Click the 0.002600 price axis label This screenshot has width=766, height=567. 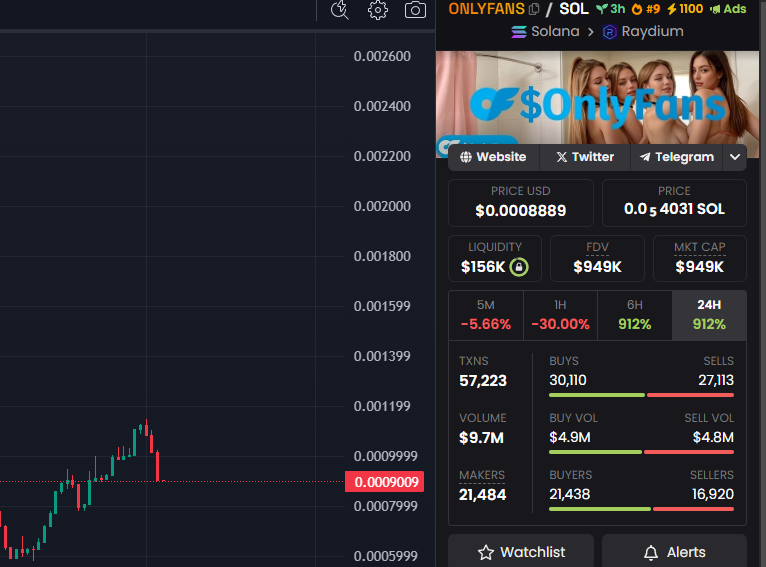[382, 56]
